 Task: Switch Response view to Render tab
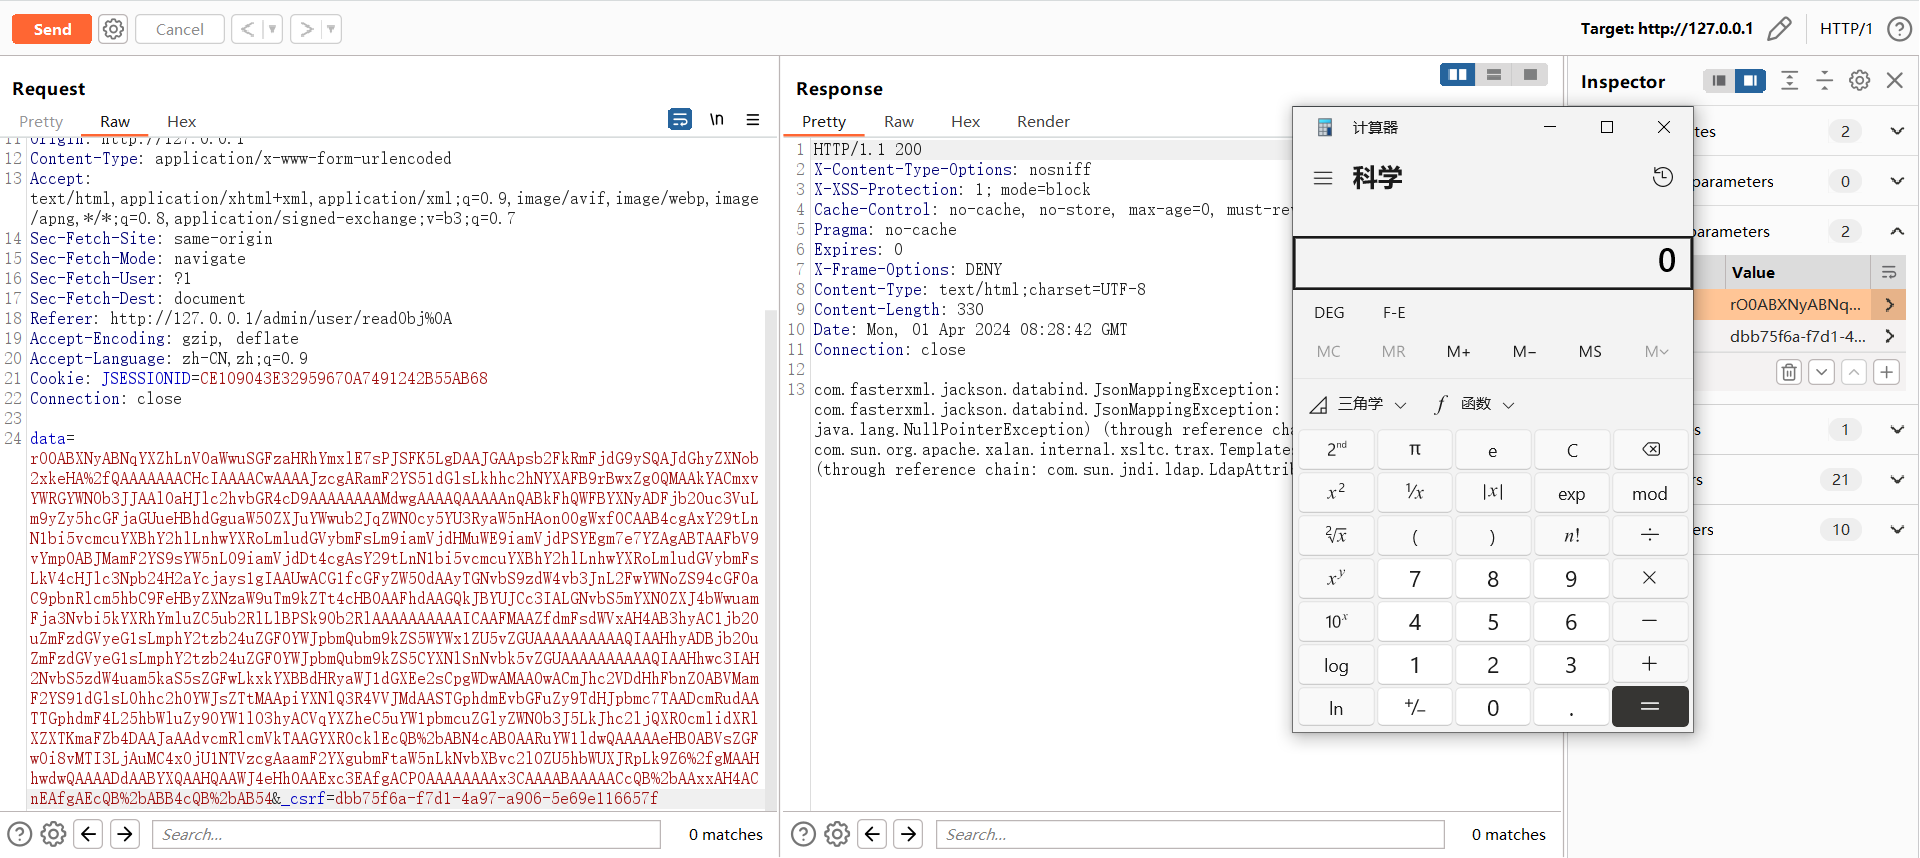tap(1043, 121)
